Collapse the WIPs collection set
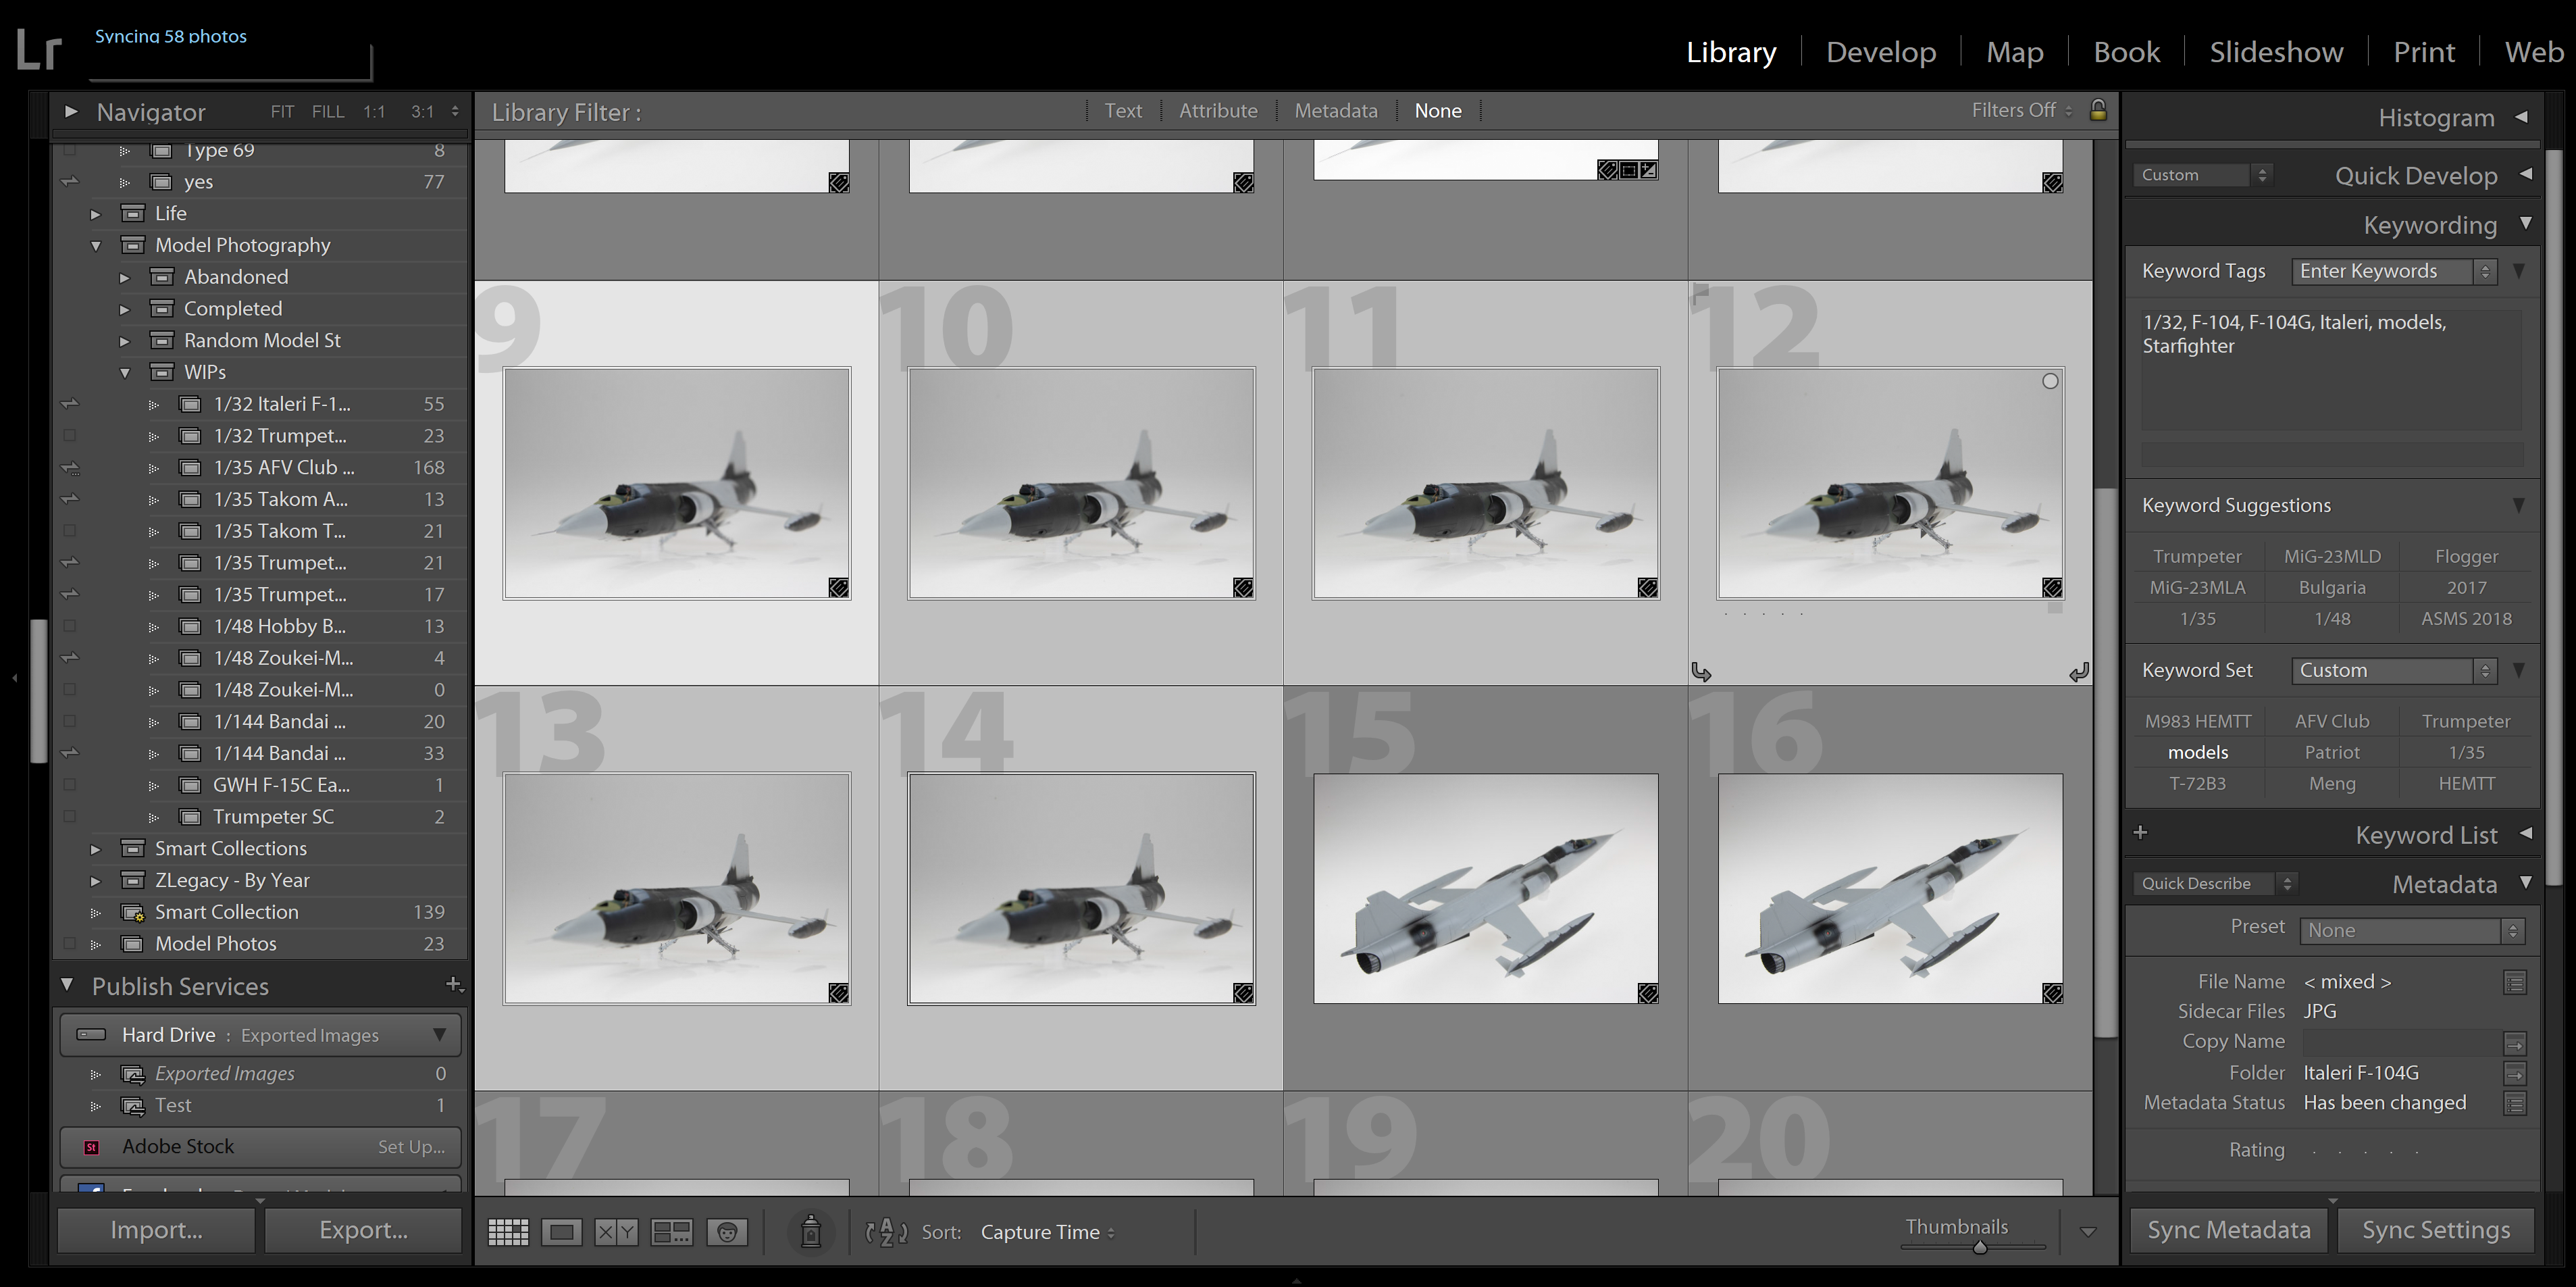This screenshot has height=1287, width=2576. 125,373
